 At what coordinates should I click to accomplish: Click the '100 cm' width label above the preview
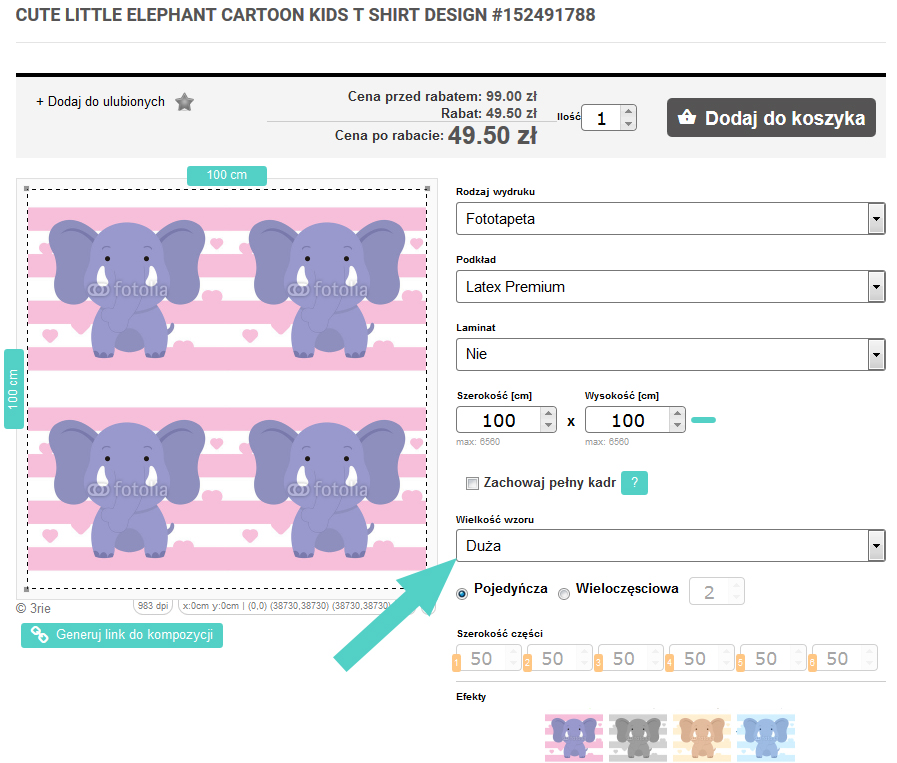click(227, 175)
